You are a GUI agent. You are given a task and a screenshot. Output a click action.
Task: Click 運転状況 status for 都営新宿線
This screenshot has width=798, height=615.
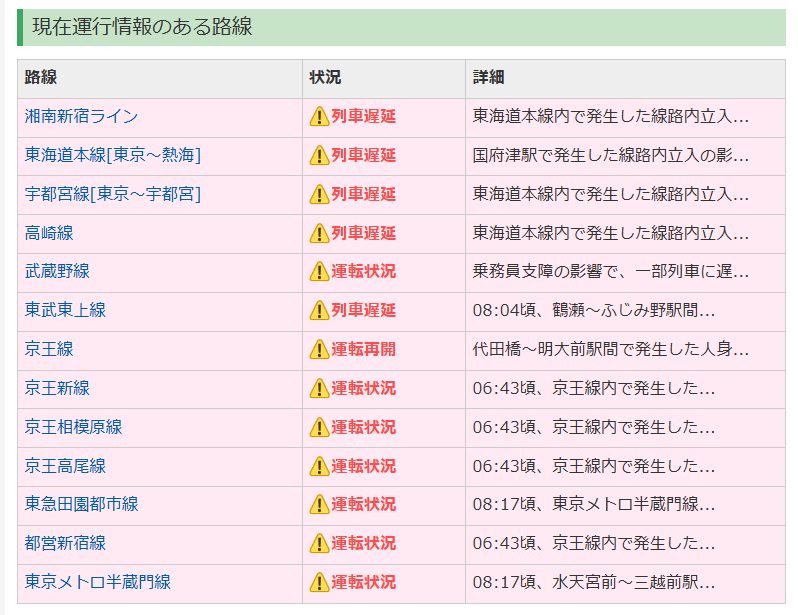(363, 543)
